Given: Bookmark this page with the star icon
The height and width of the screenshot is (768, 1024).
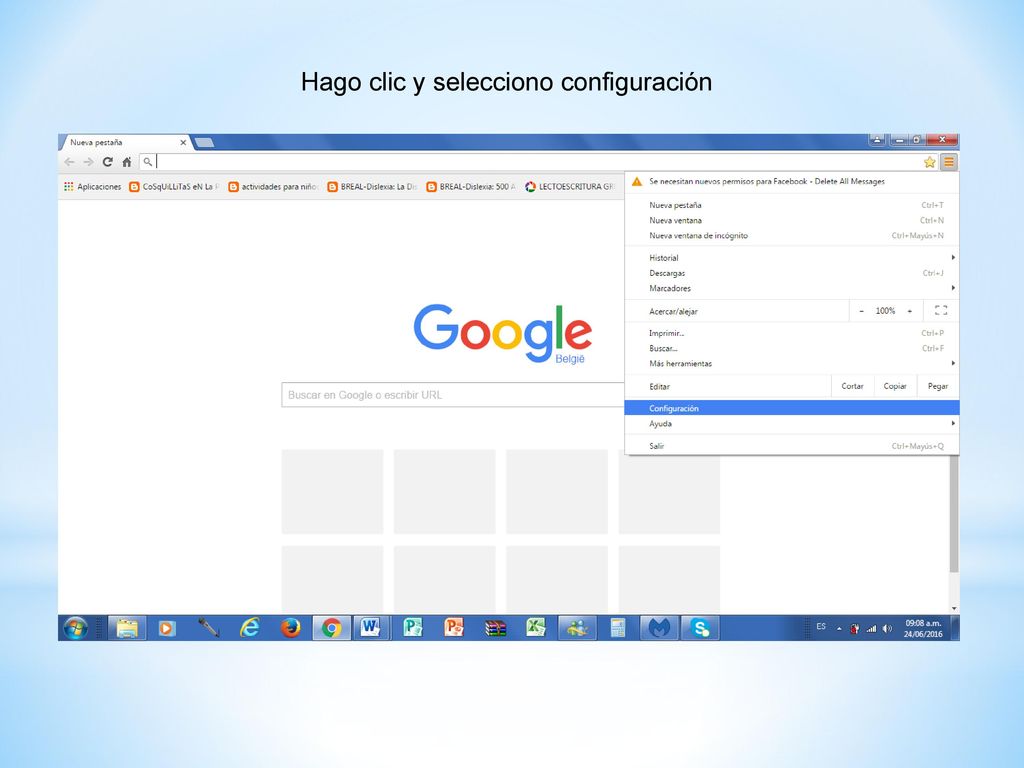Looking at the screenshot, I should point(929,162).
